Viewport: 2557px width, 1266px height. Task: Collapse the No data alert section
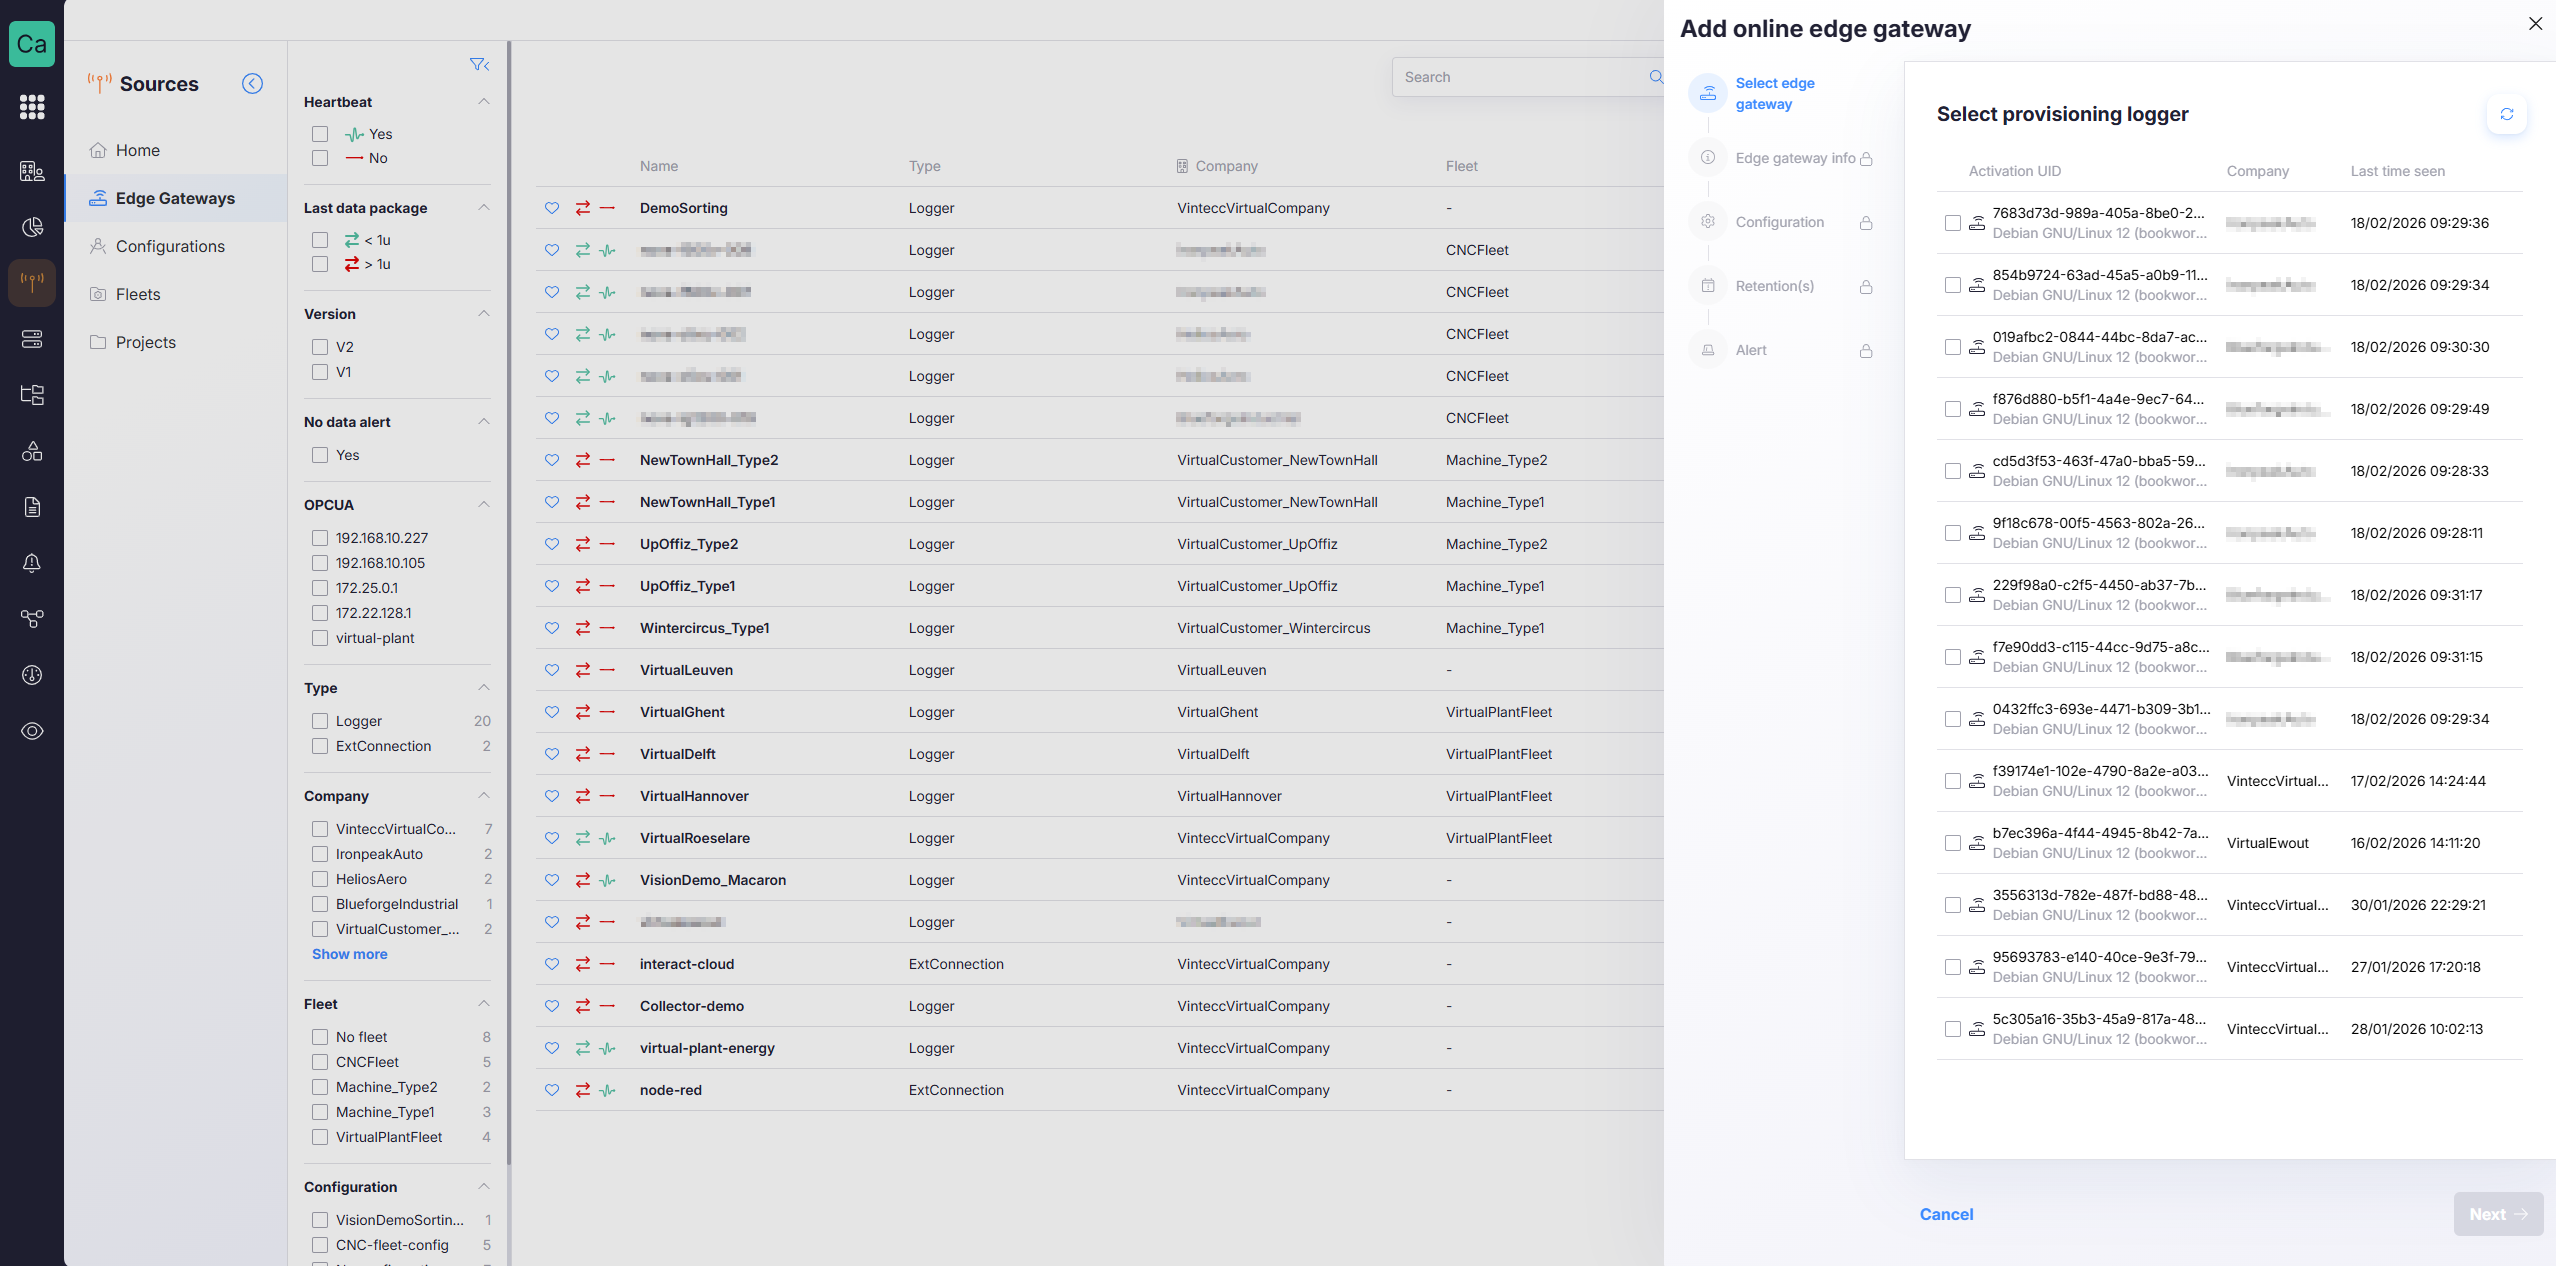[x=484, y=422]
